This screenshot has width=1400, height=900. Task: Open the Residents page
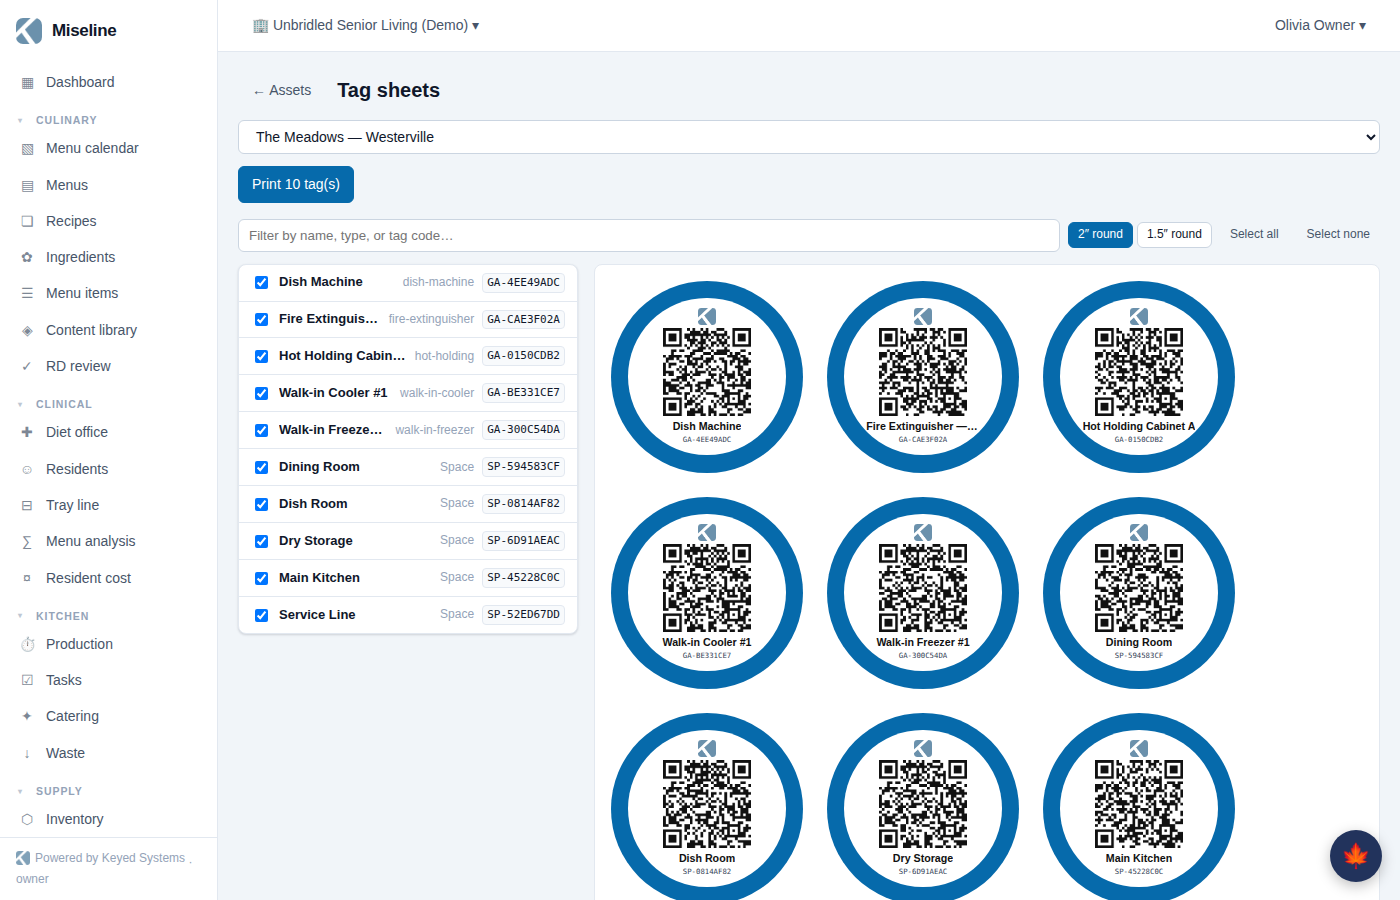[x=77, y=469]
